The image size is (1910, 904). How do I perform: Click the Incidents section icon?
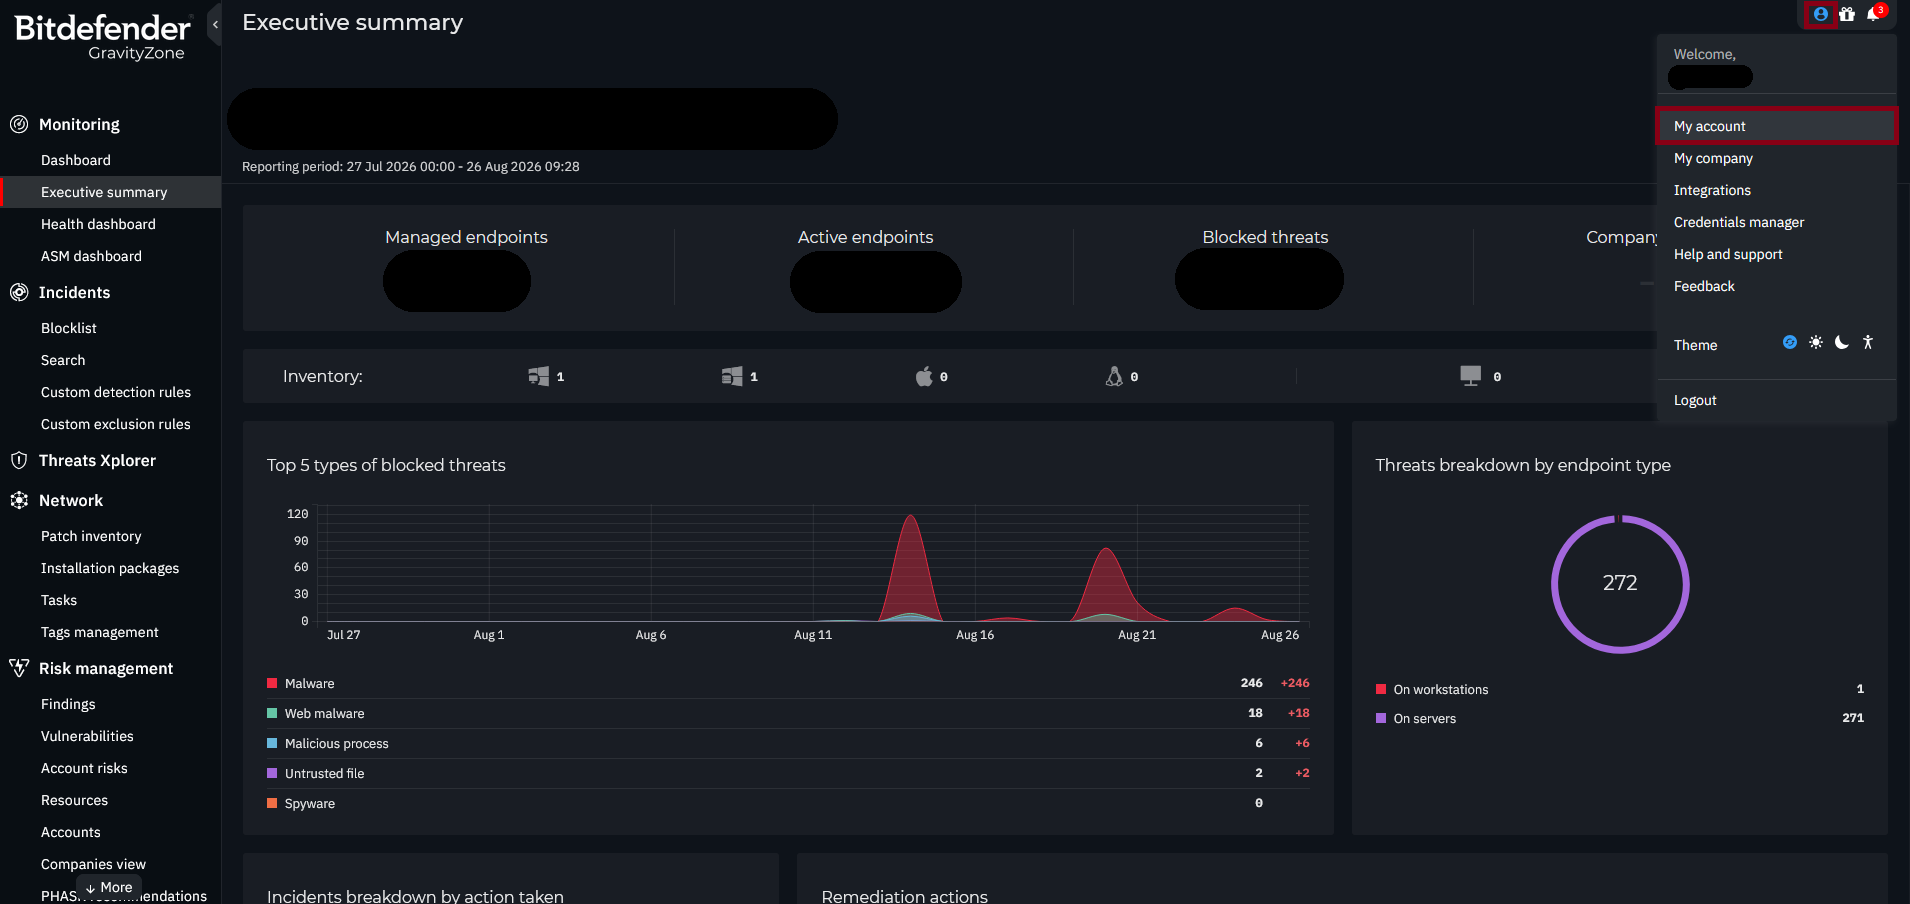19,292
